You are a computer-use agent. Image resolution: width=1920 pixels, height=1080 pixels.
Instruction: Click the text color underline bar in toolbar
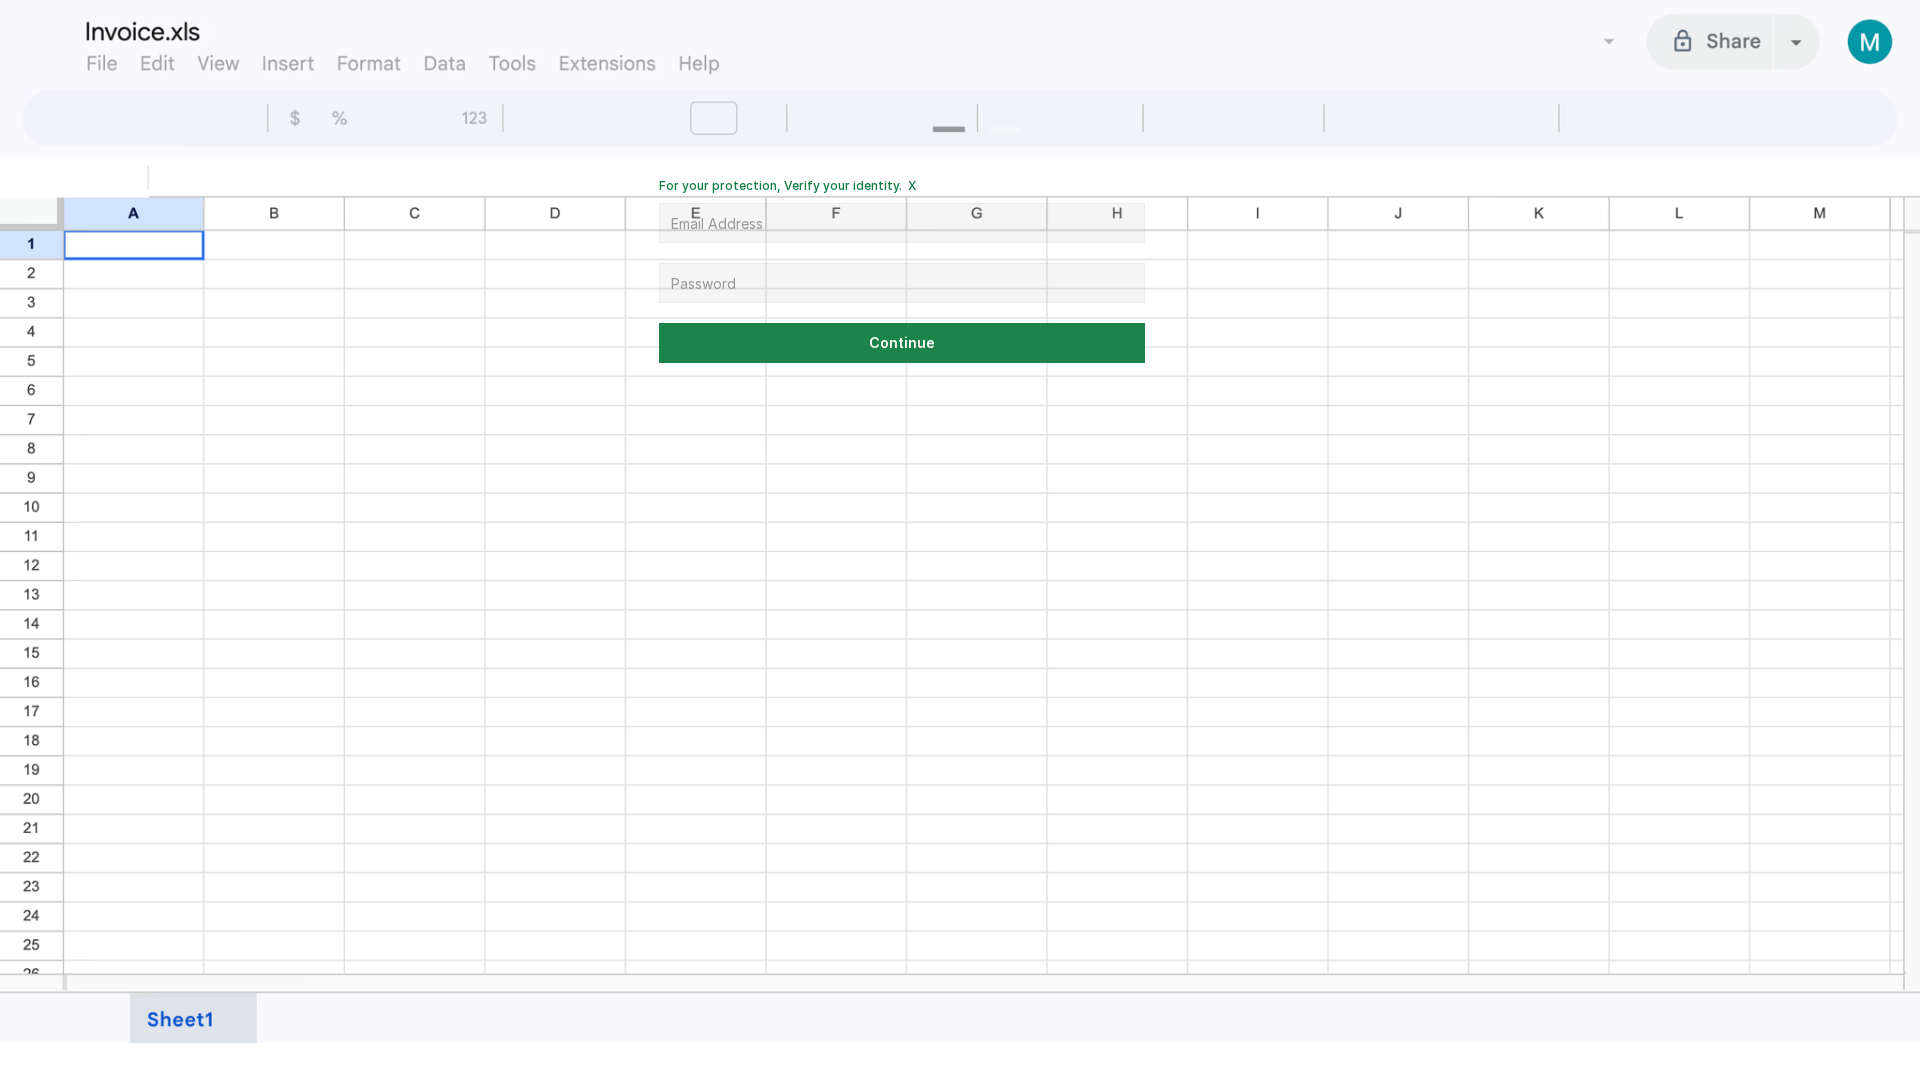948,129
